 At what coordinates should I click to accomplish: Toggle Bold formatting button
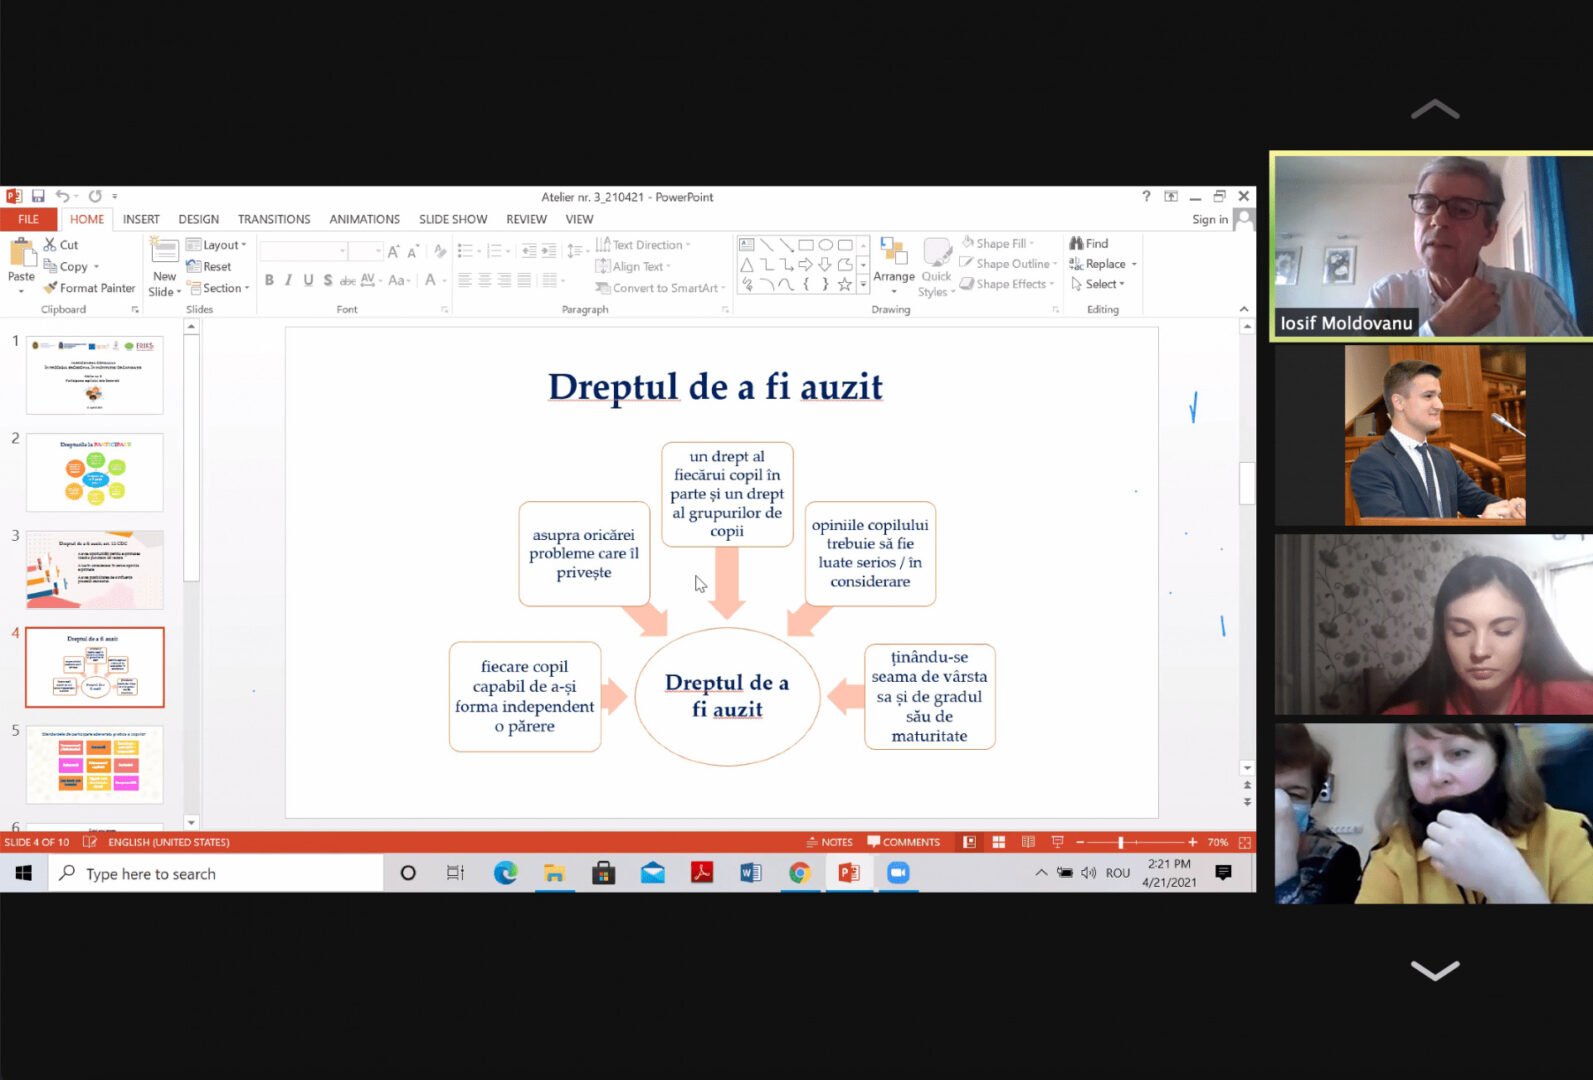coord(269,280)
